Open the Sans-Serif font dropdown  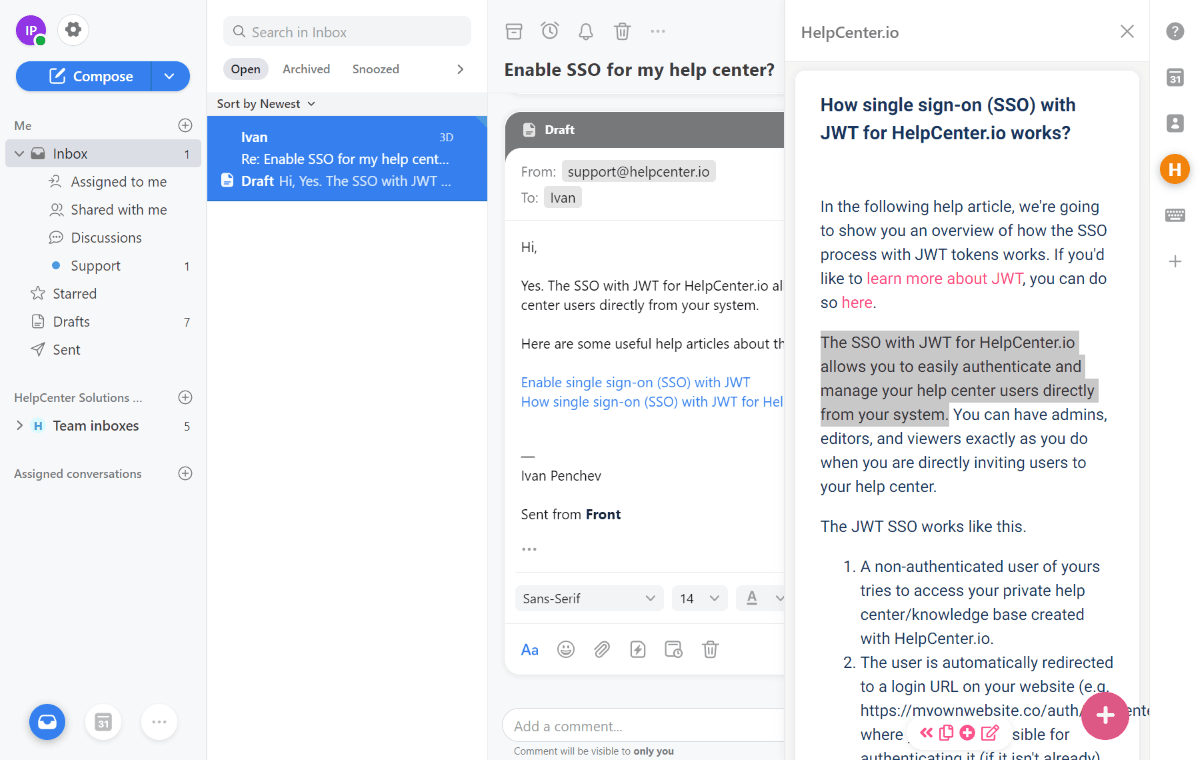(590, 598)
